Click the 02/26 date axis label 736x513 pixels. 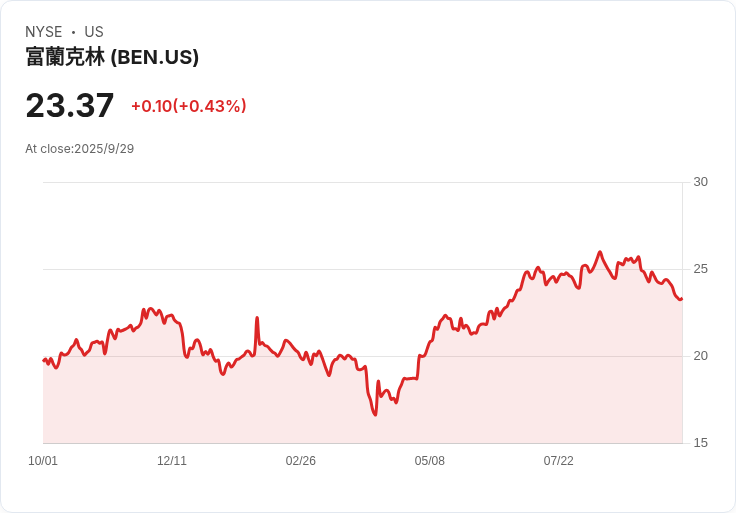[300, 460]
